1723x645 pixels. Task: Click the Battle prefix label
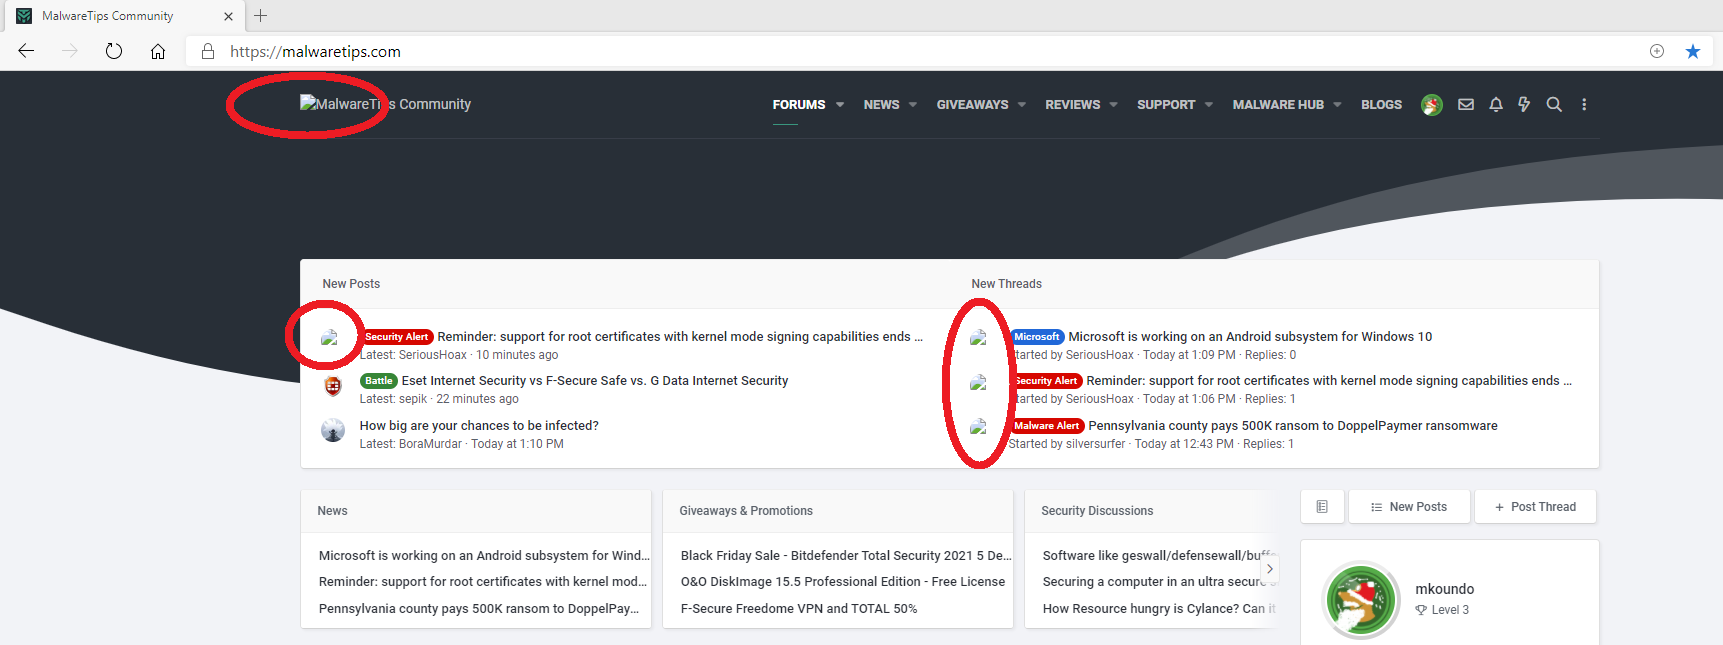tap(379, 381)
